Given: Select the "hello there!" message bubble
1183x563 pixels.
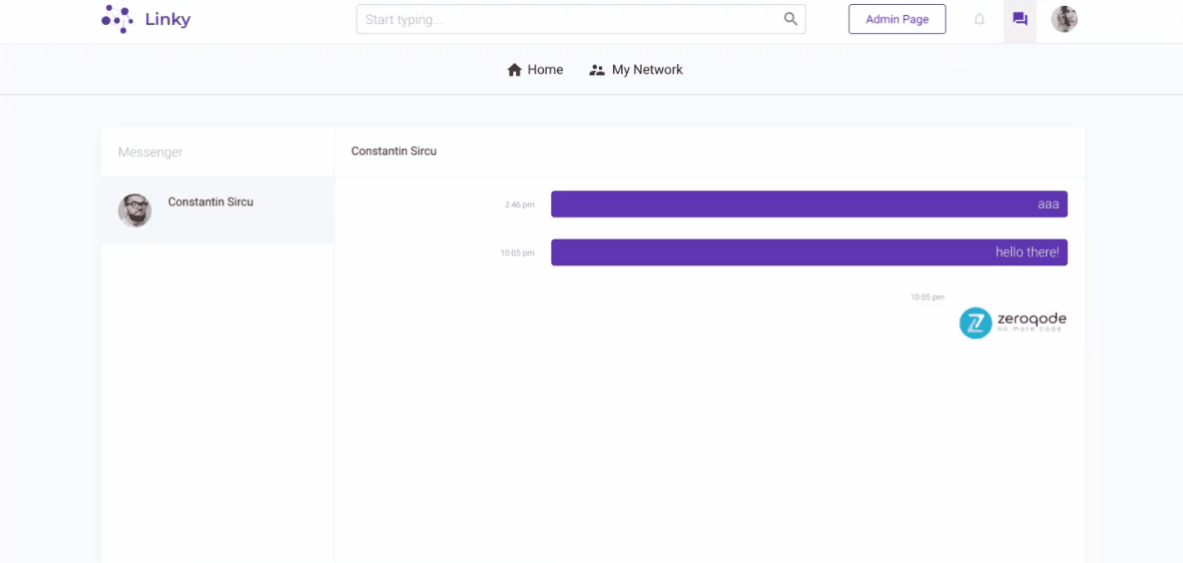Looking at the screenshot, I should click(x=808, y=252).
